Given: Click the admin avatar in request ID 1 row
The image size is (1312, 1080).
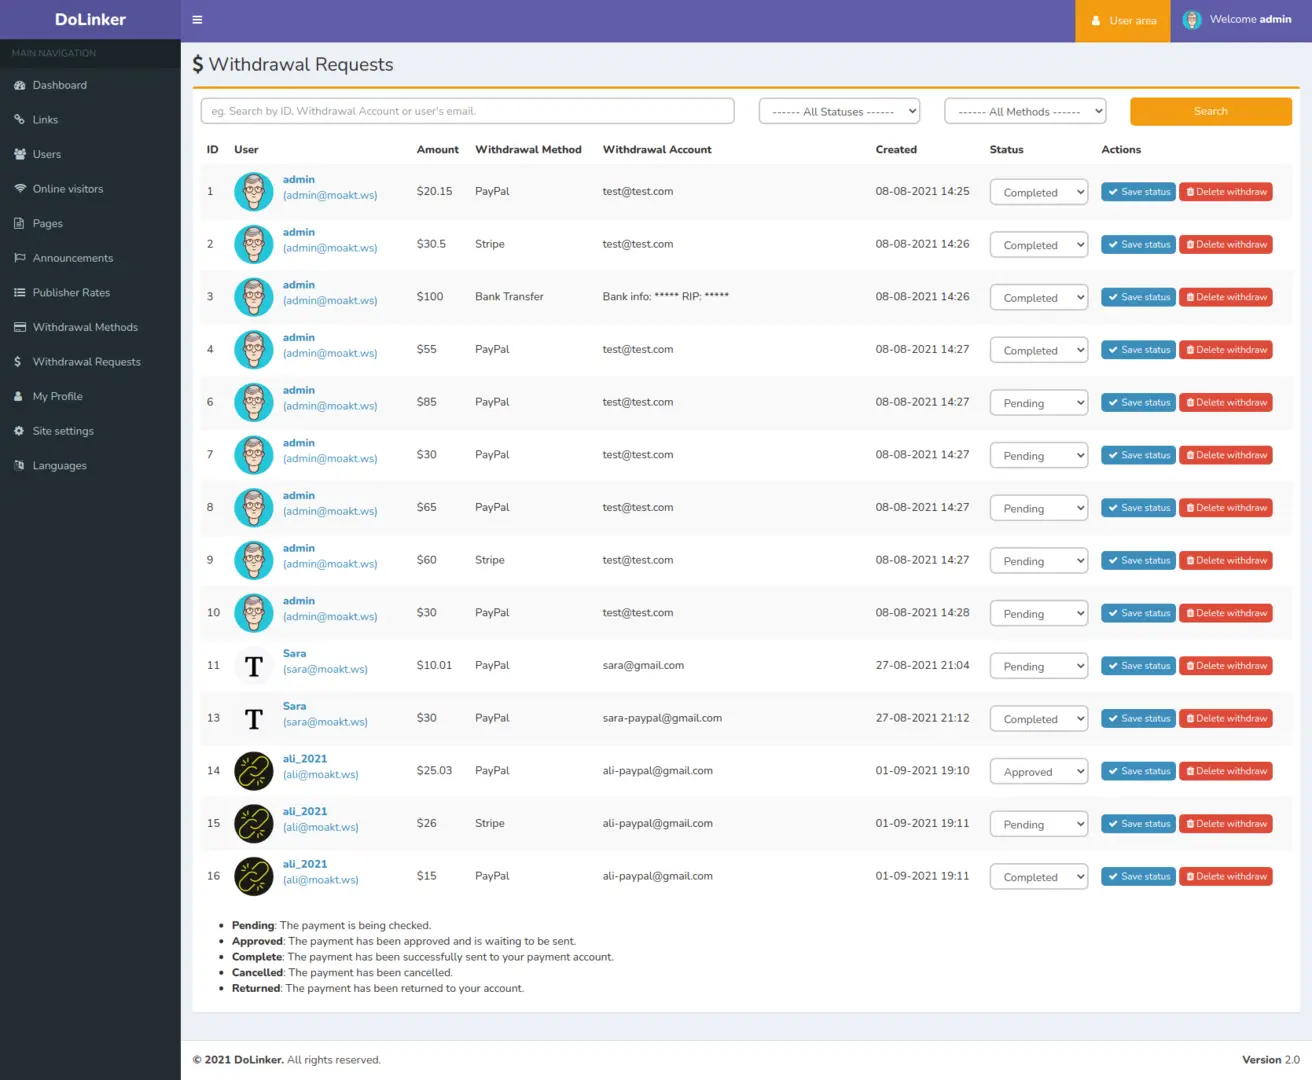Looking at the screenshot, I should coord(254,191).
